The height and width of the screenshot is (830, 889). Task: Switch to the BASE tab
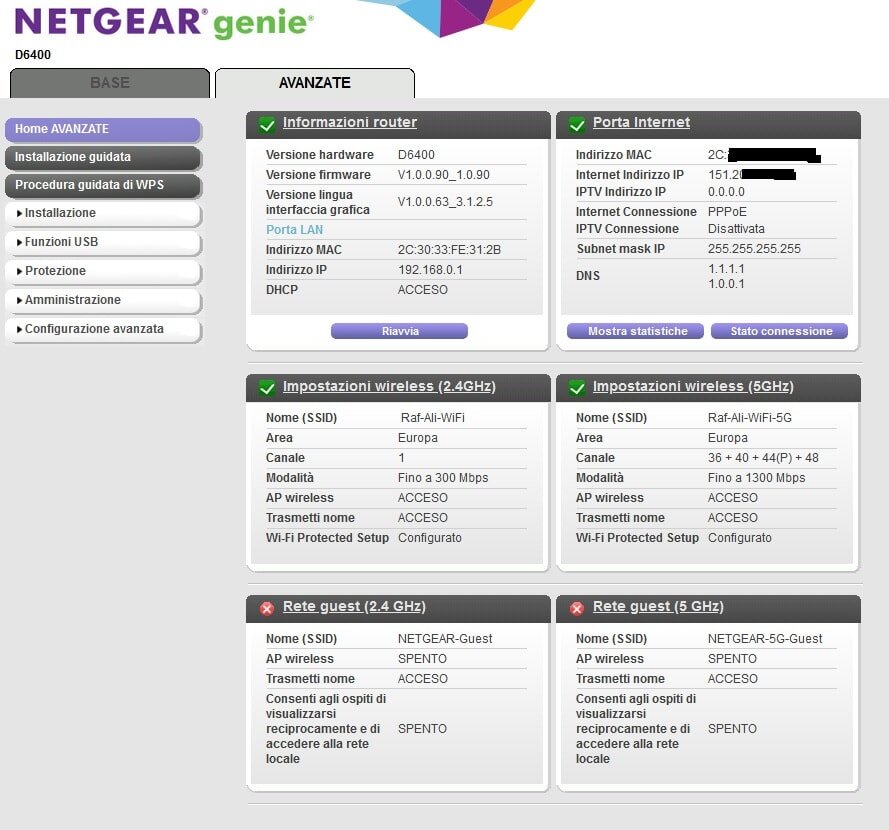click(110, 83)
